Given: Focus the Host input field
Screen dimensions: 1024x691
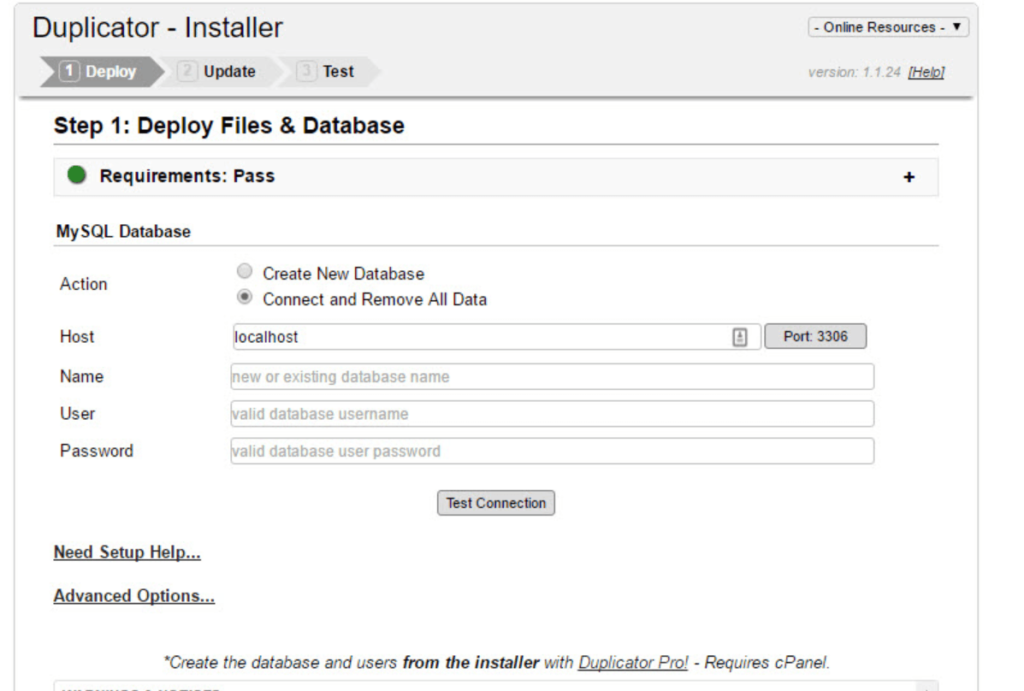Looking at the screenshot, I should [480, 337].
